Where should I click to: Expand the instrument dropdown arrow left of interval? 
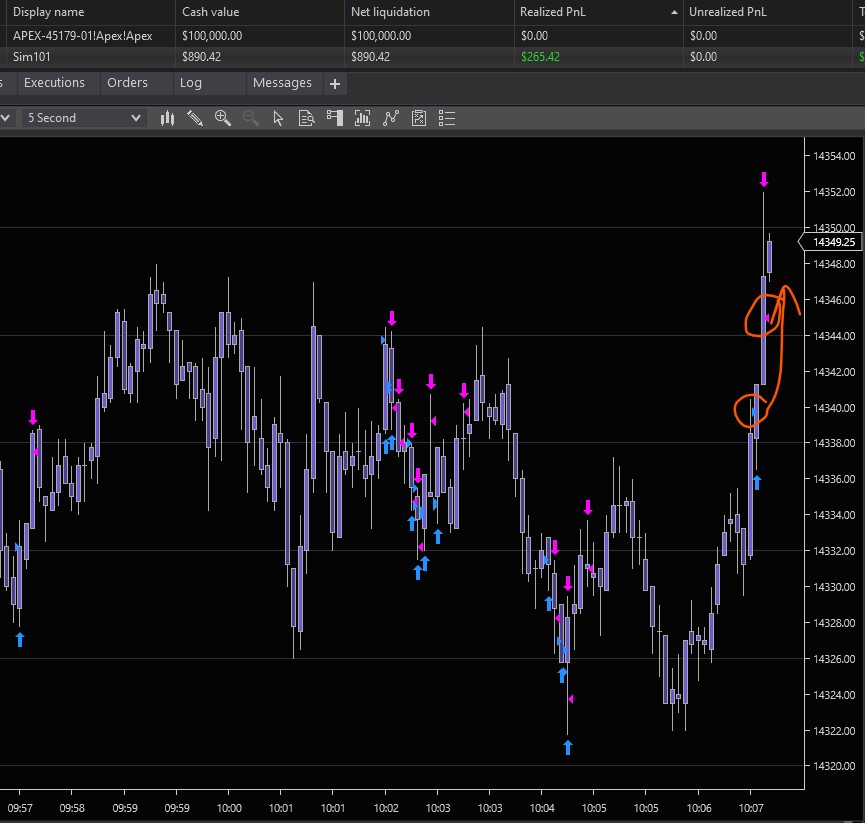coord(5,118)
